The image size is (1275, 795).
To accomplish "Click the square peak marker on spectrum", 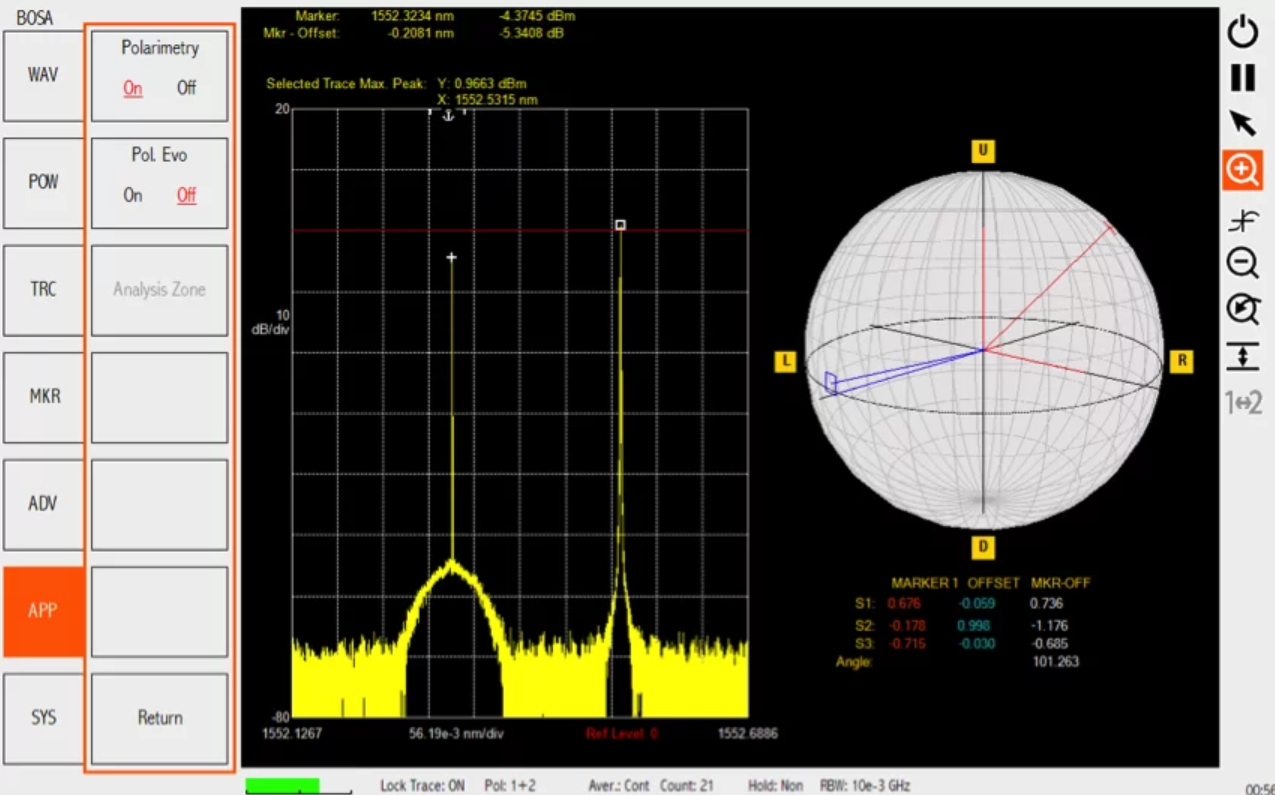I will tap(620, 225).
